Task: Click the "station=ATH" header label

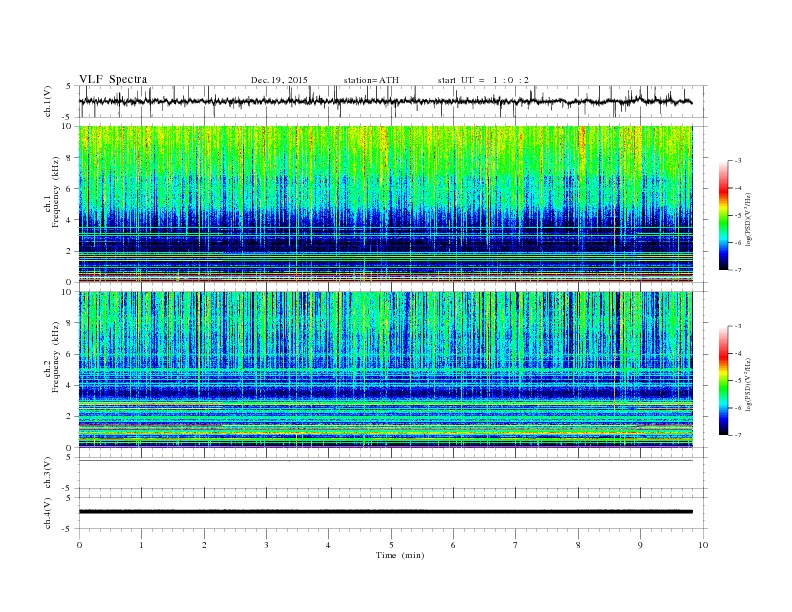Action: point(371,80)
